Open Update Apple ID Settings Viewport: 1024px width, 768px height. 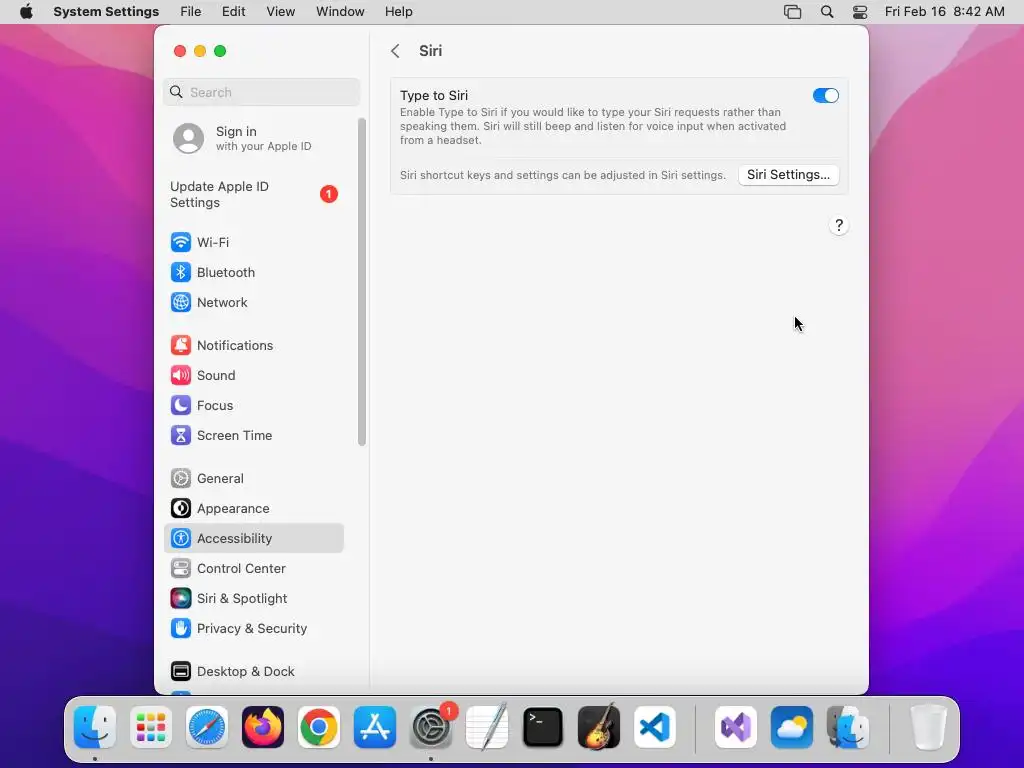(x=253, y=194)
